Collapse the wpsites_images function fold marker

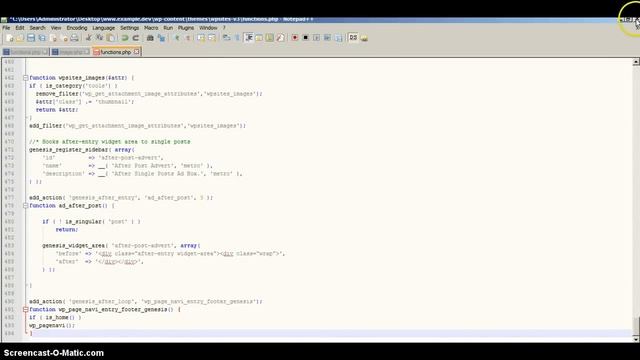pos(25,78)
